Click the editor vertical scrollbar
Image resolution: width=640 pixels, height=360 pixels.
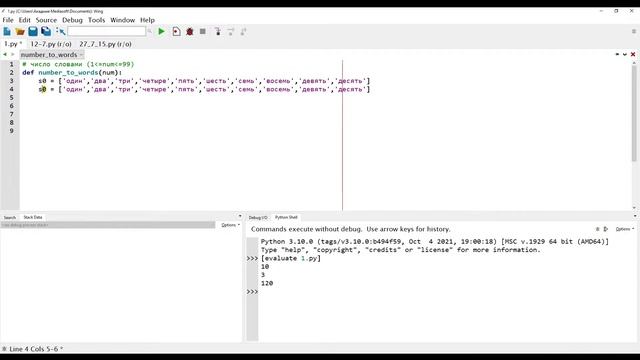pos(634,112)
